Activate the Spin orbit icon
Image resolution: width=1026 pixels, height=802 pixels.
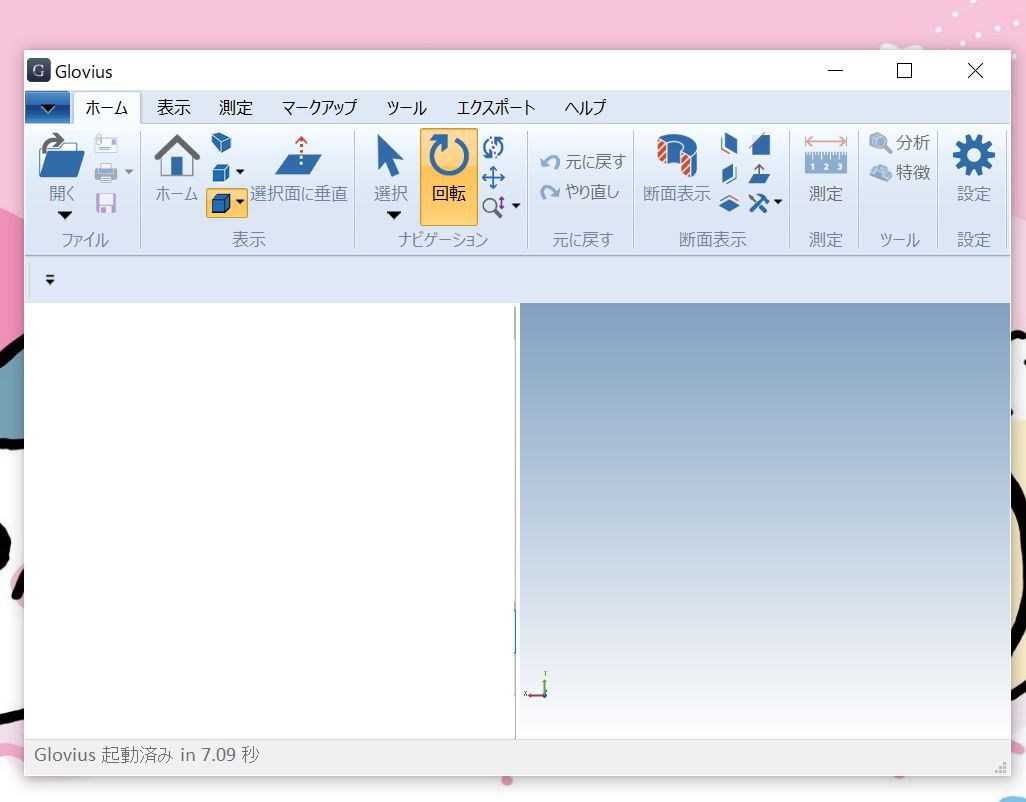pyautogui.click(x=493, y=147)
